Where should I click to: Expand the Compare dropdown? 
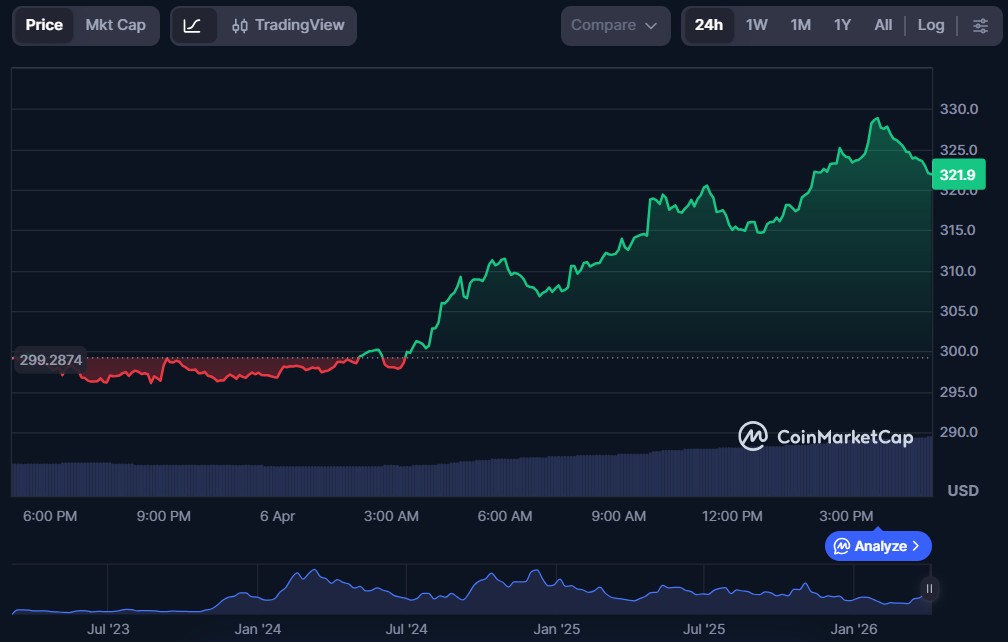coord(615,26)
